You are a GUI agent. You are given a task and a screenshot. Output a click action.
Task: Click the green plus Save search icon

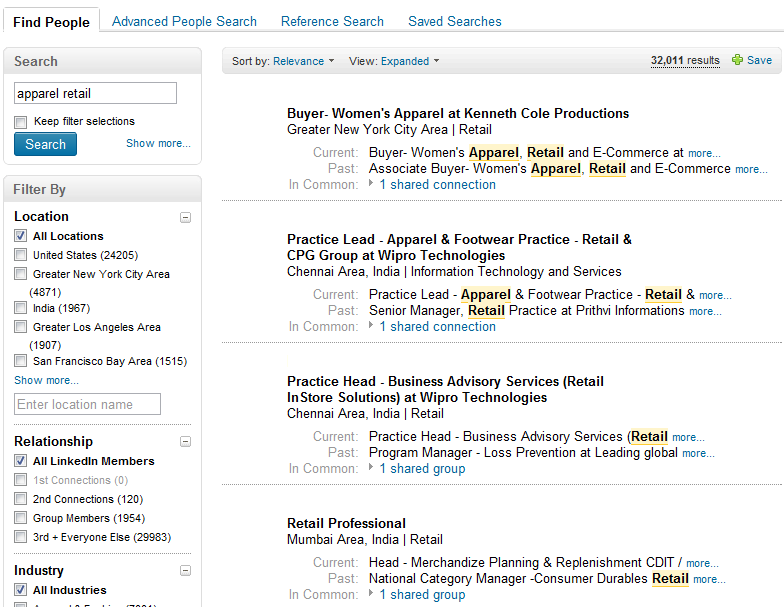(738, 60)
